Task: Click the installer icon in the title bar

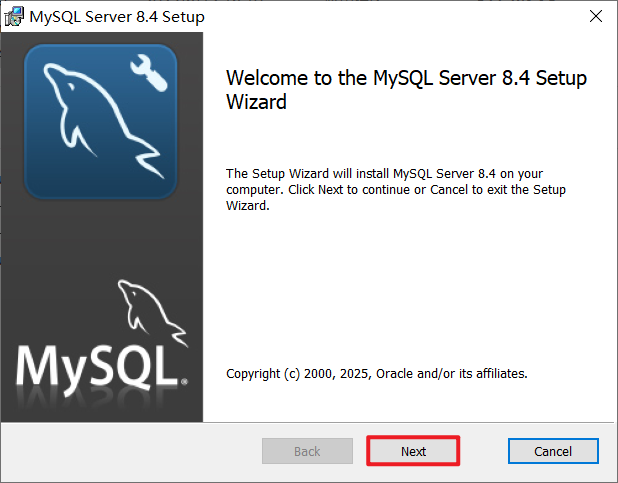Action: (x=14, y=17)
